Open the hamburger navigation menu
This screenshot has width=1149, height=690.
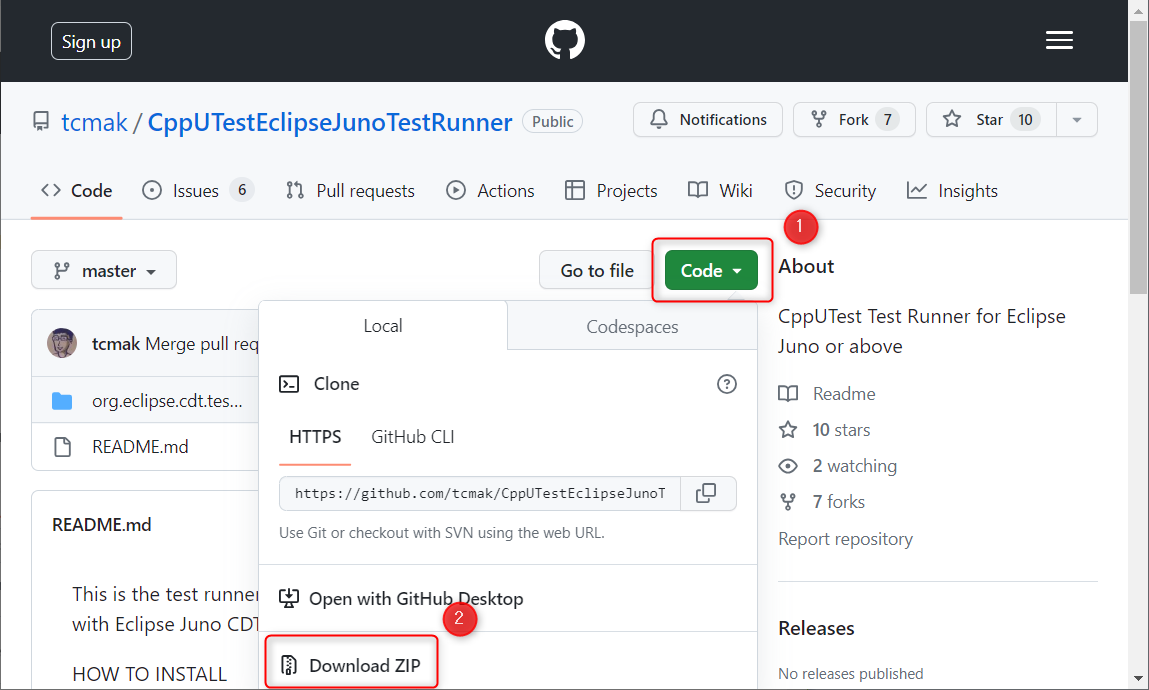point(1059,40)
